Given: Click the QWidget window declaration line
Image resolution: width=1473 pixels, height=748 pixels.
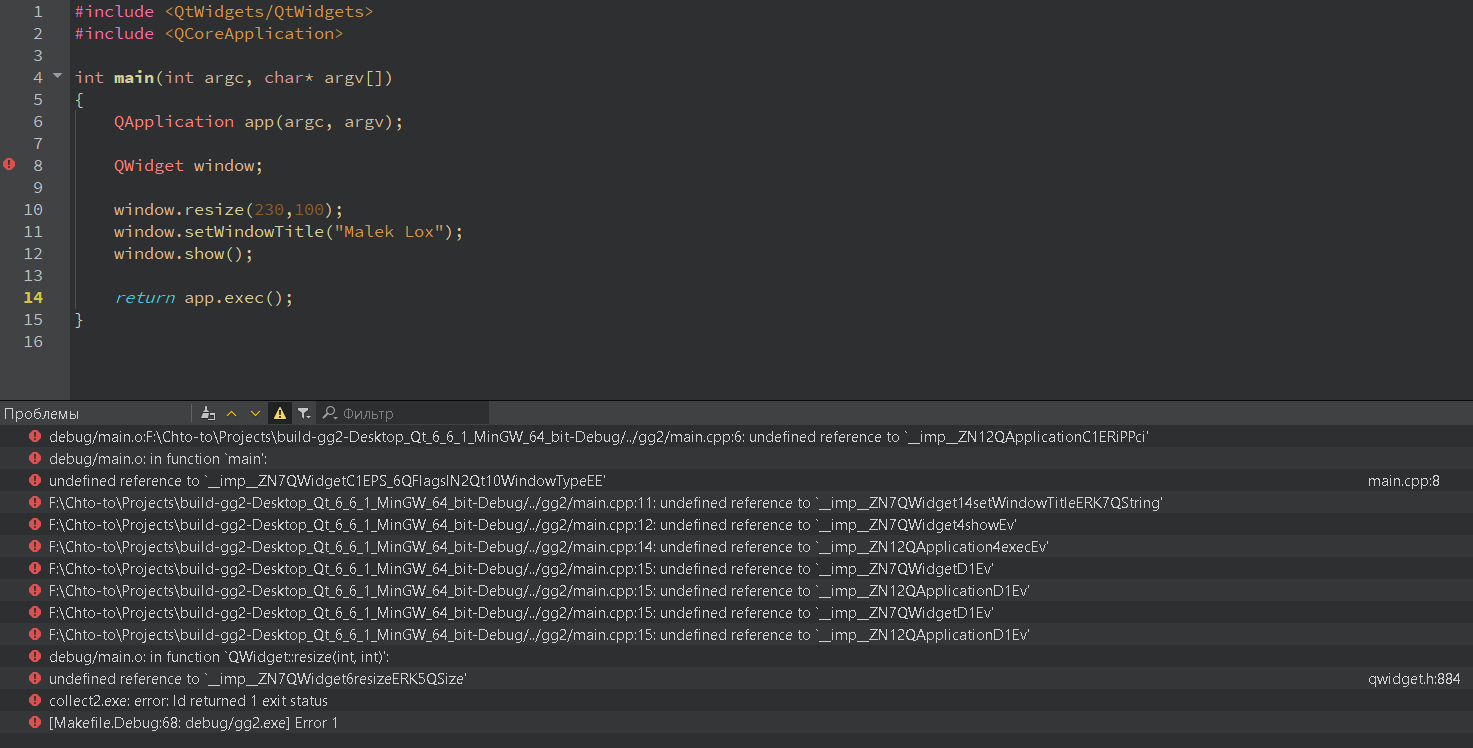Looking at the screenshot, I should pos(189,165).
